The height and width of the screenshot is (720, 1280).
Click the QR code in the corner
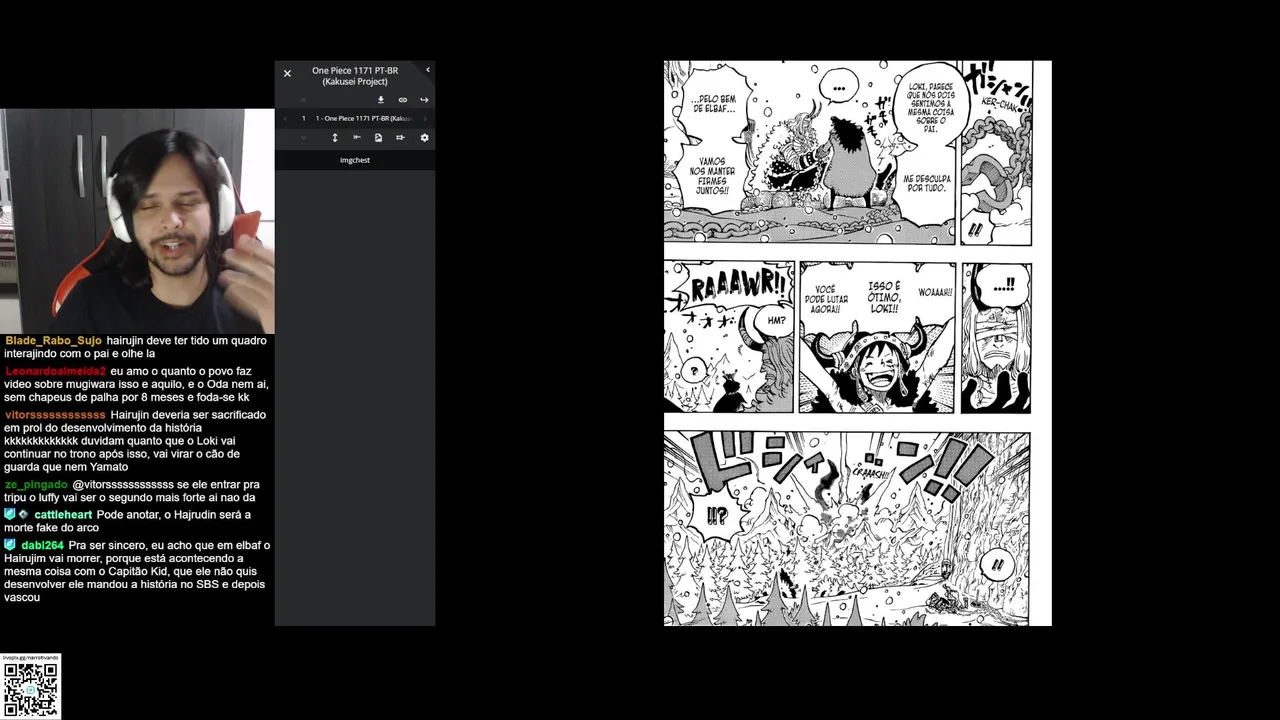click(x=30, y=690)
